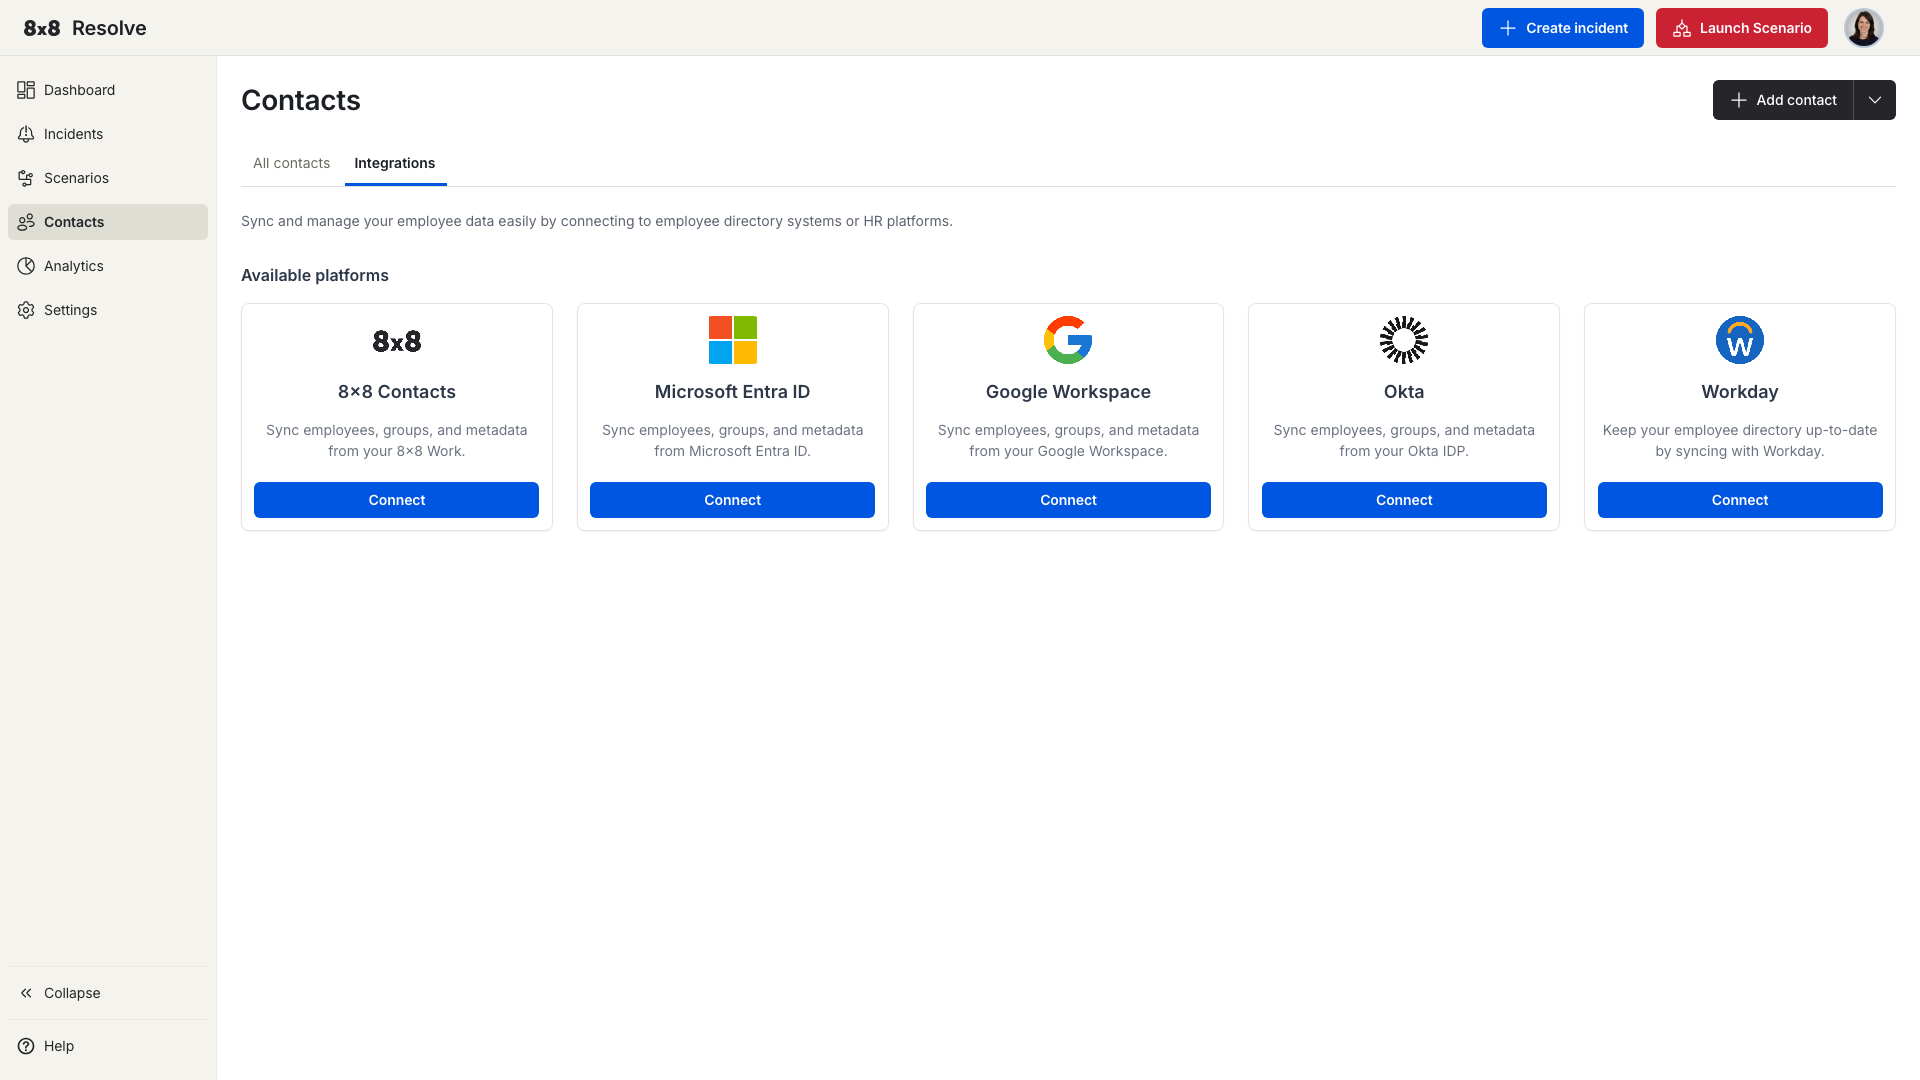This screenshot has height=1080, width=1920.
Task: Click the 8x8 Resolve logo
Action: point(85,28)
